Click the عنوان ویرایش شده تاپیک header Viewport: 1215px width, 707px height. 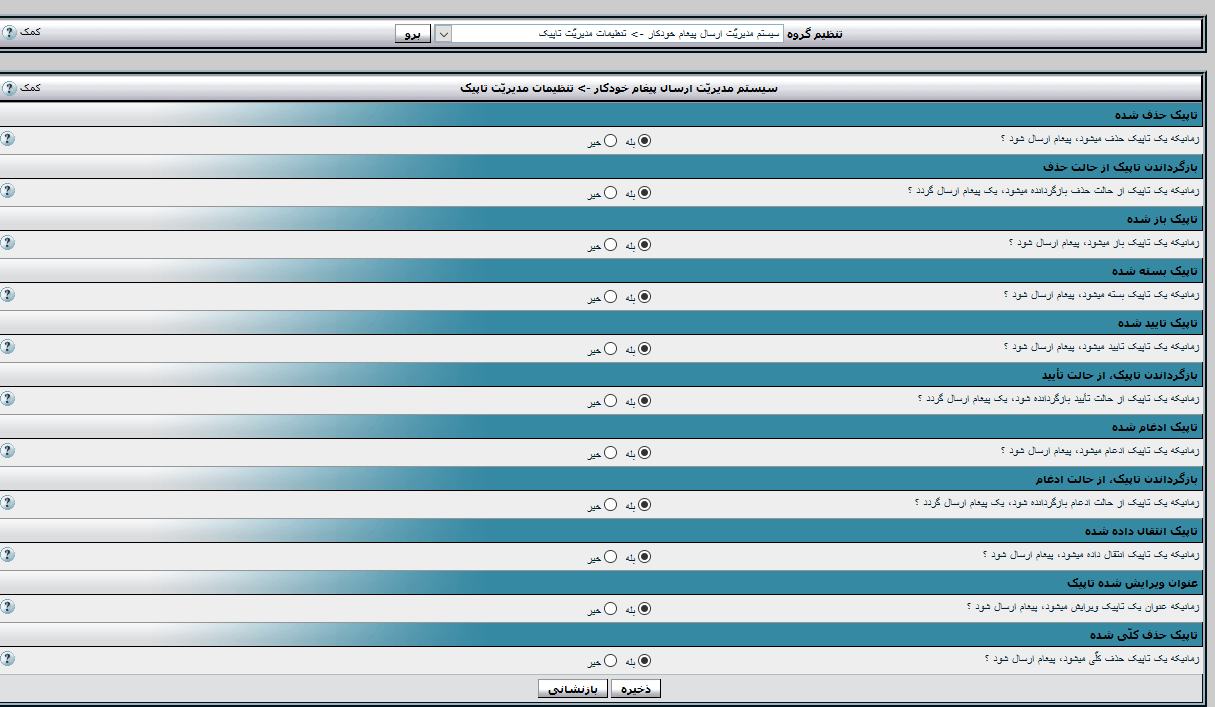click(x=1132, y=583)
